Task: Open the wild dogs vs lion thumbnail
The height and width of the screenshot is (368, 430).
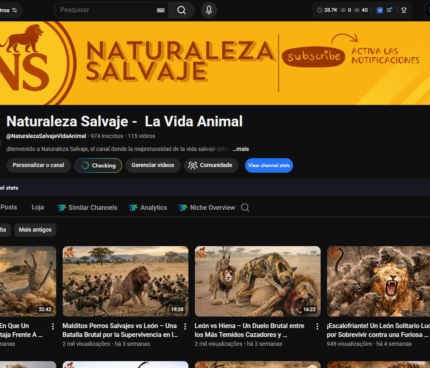Action: click(x=125, y=281)
